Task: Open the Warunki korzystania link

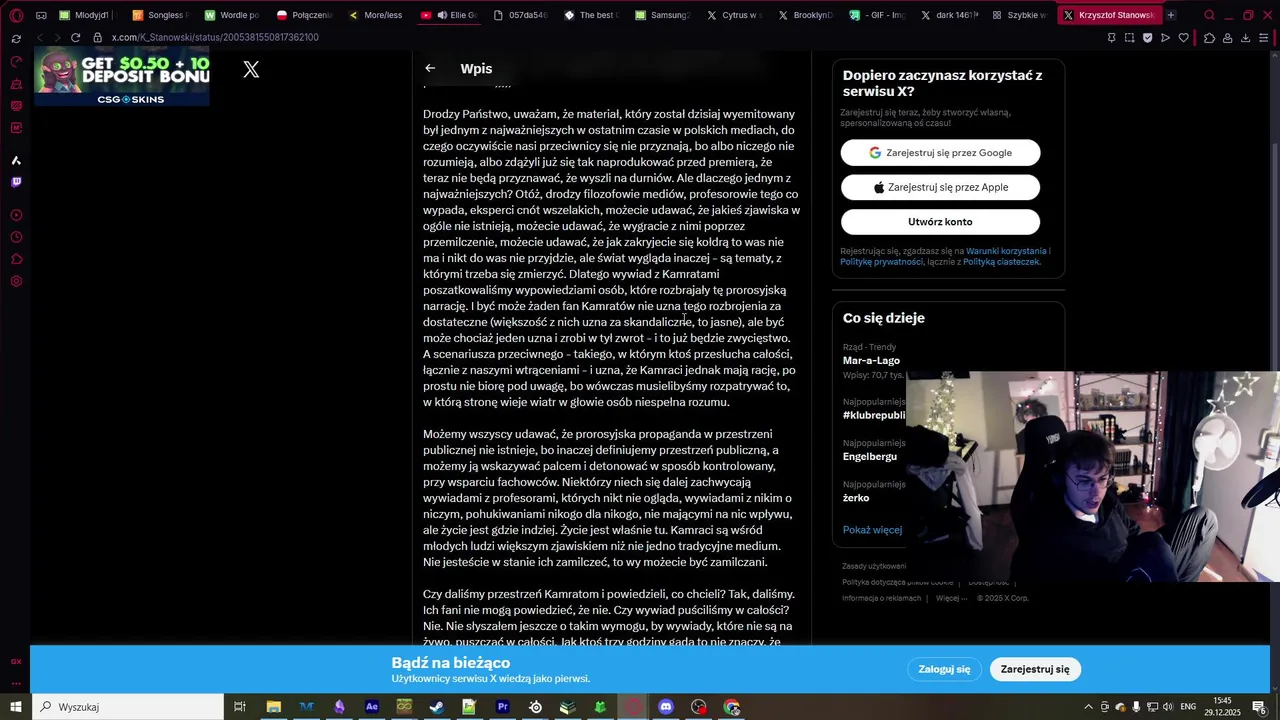Action: pos(1006,251)
